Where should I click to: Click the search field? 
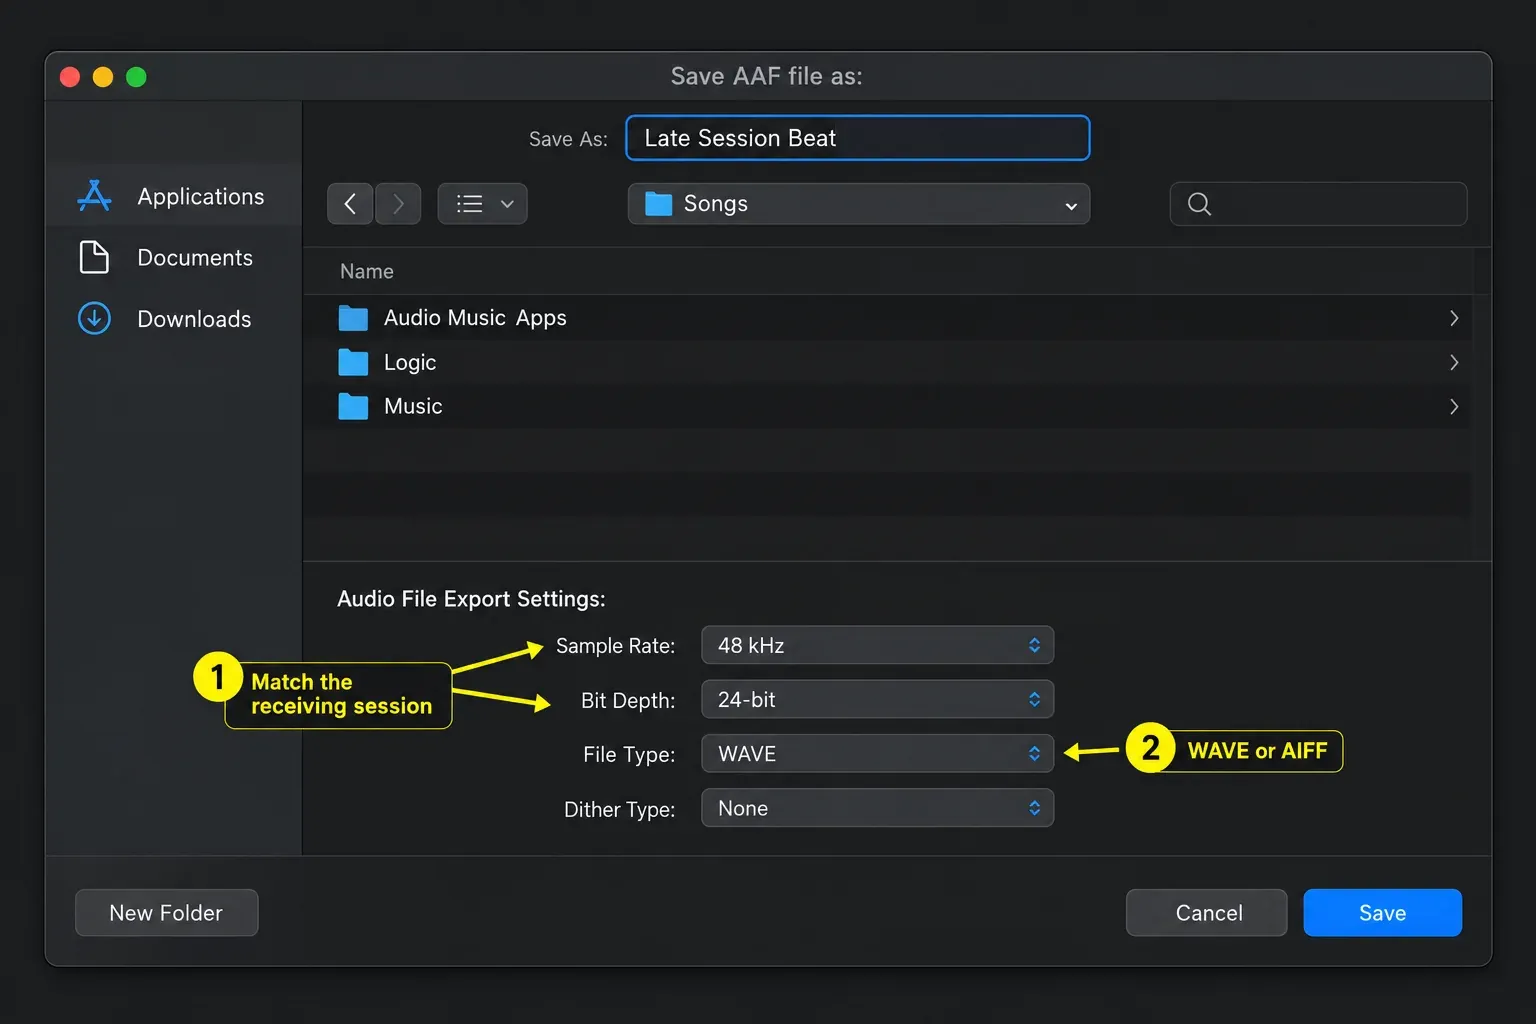(1318, 204)
